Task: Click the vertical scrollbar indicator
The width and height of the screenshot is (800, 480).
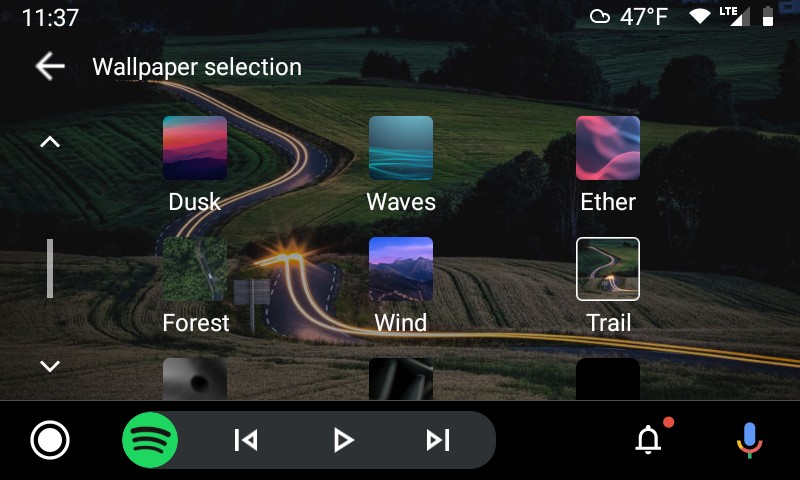Action: click(50, 268)
